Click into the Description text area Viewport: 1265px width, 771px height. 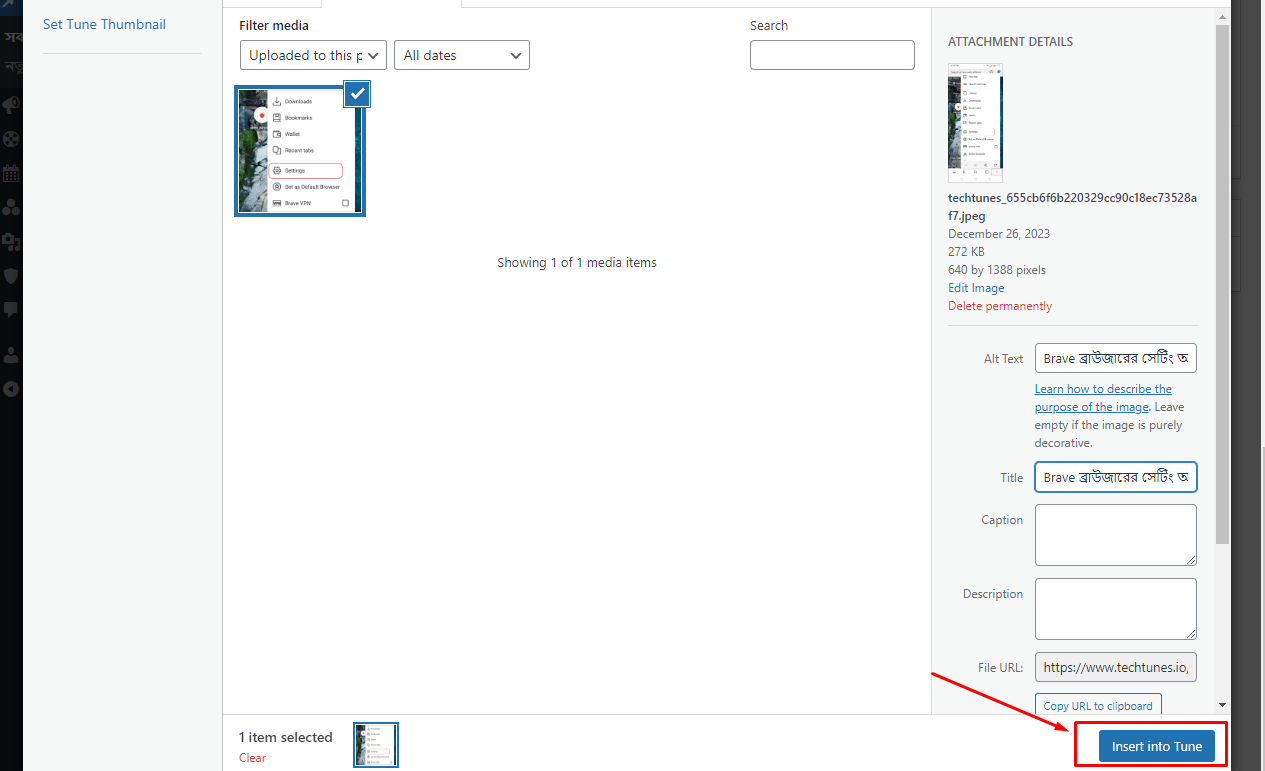pos(1115,609)
